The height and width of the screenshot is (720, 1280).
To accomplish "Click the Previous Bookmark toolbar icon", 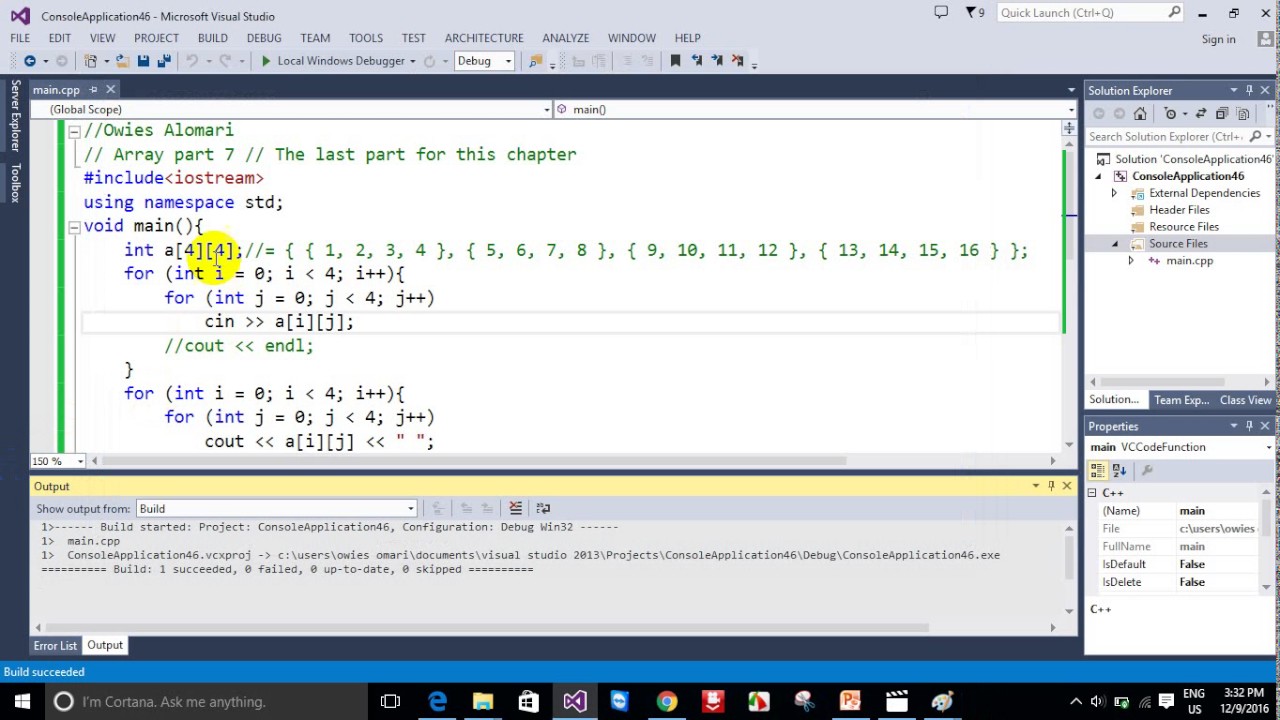I will tap(697, 61).
